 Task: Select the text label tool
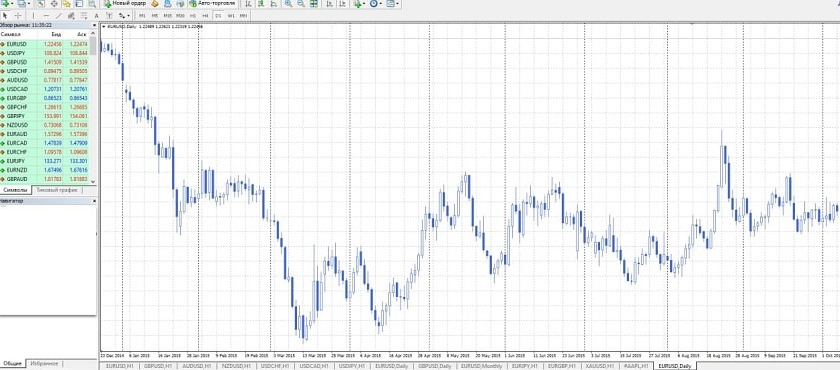pos(109,16)
